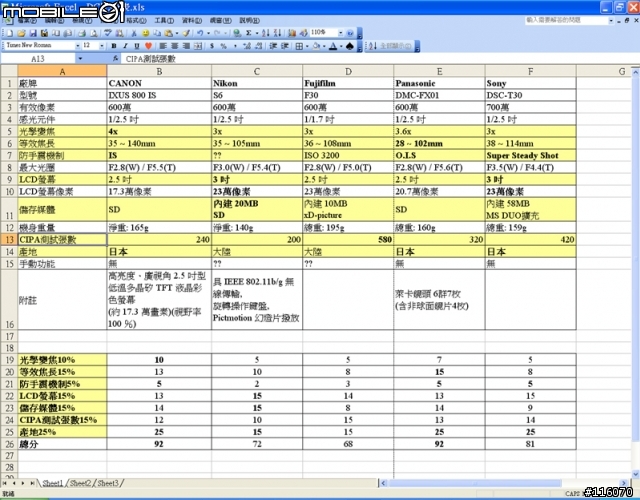Click the formula bar showing CIPA text

tap(380, 59)
